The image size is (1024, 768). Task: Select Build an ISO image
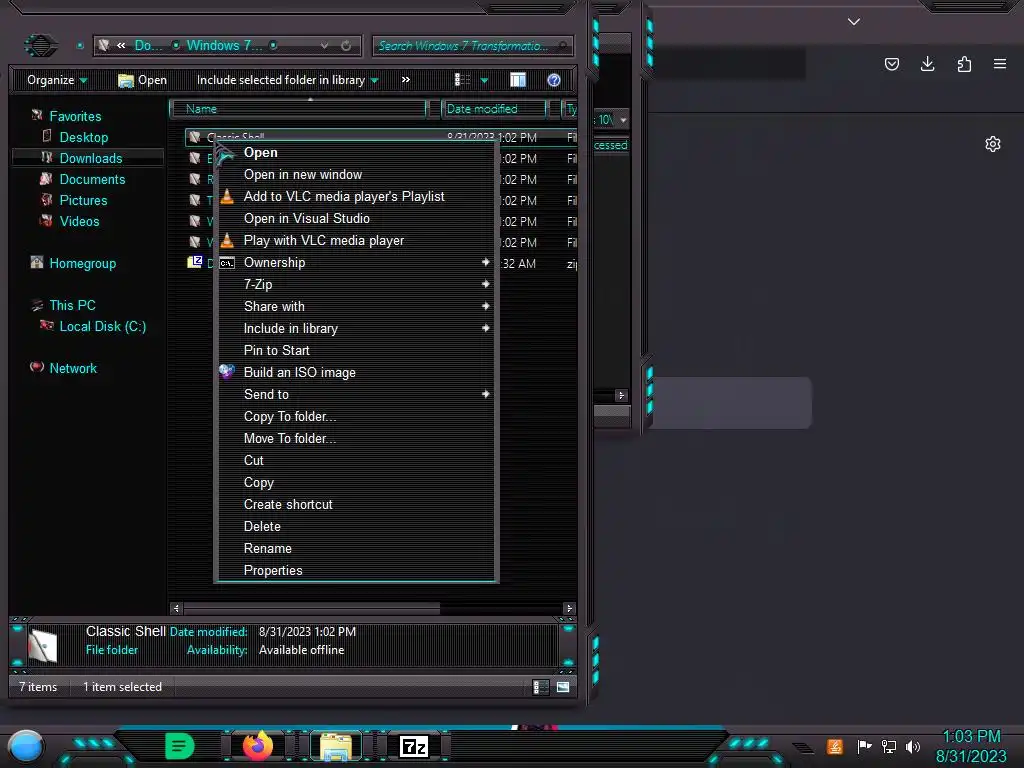[x=356, y=372]
